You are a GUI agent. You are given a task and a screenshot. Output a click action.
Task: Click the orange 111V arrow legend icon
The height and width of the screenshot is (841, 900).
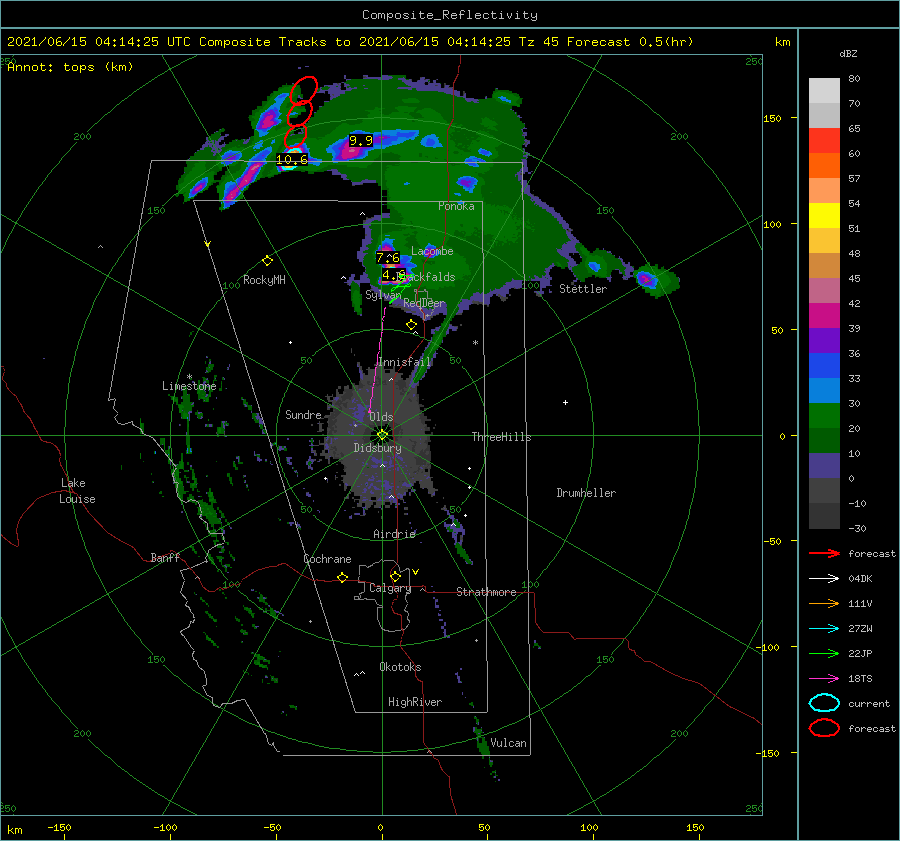(x=824, y=603)
